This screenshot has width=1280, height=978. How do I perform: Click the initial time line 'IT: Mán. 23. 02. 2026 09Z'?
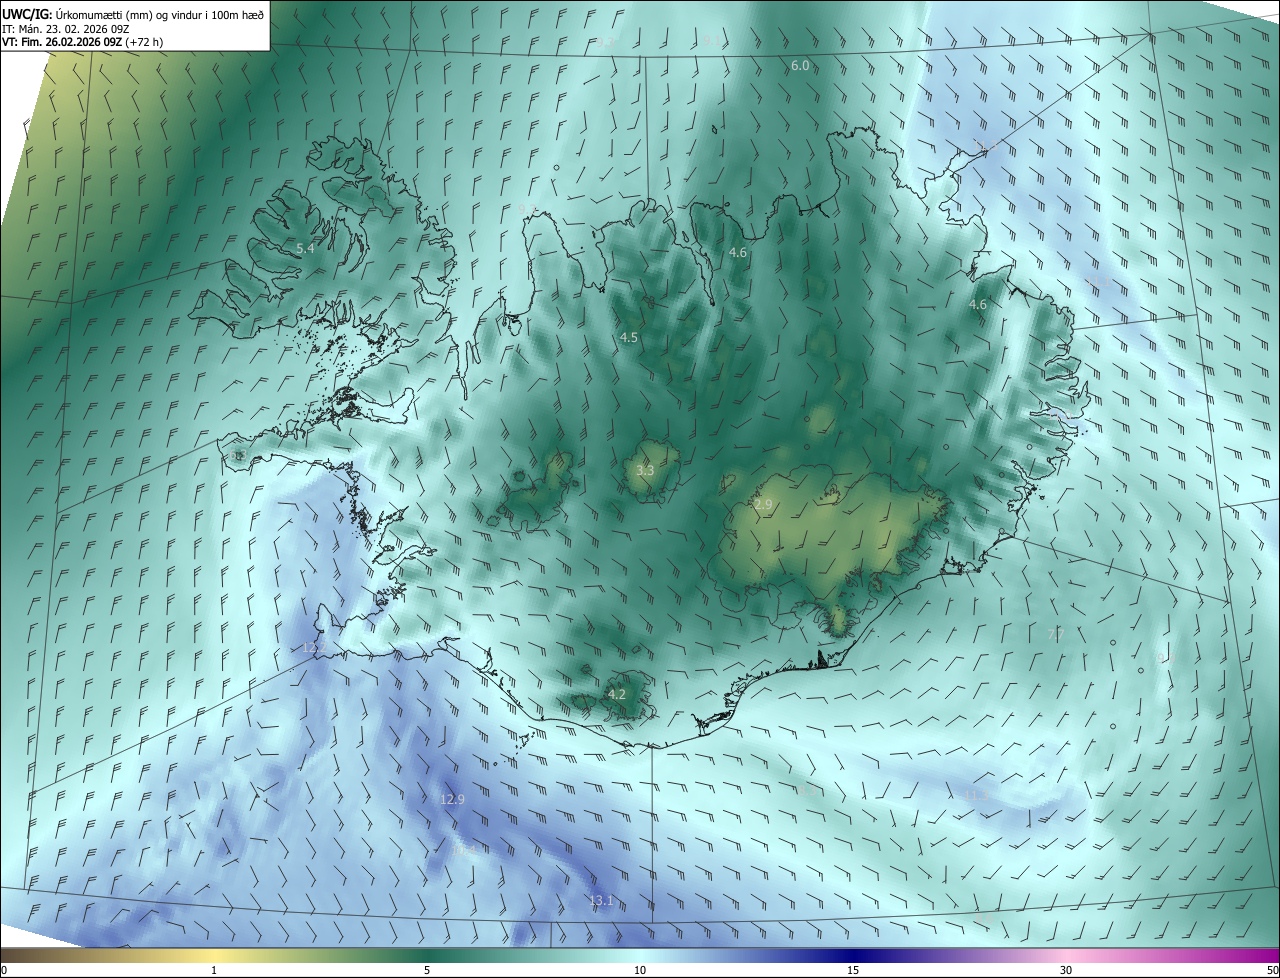point(66,29)
